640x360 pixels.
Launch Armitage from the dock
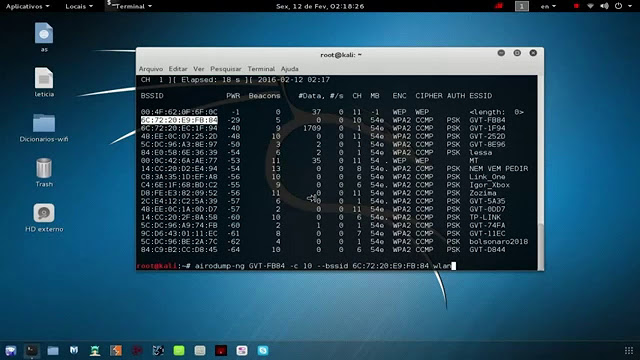click(95, 351)
